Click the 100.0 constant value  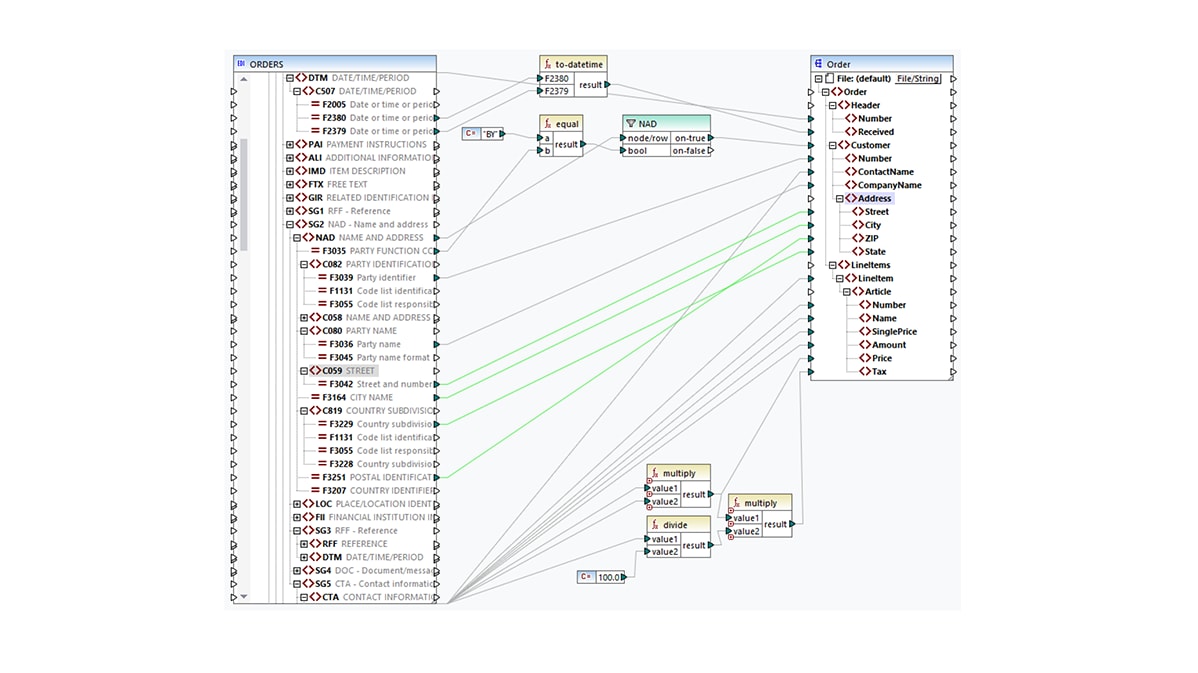[608, 577]
